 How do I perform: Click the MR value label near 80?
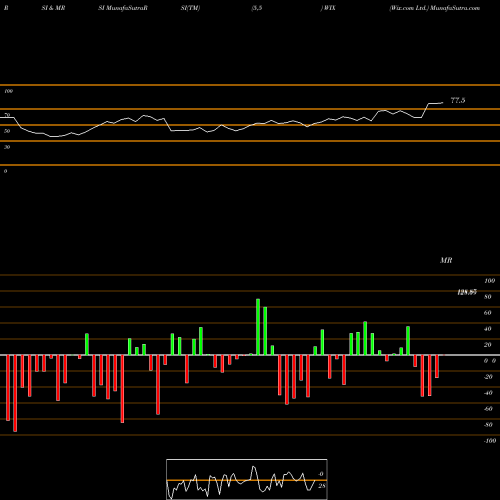point(467,292)
